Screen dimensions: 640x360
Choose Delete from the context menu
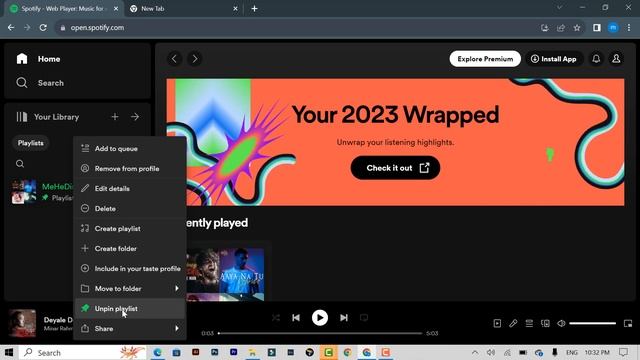click(x=129, y=209)
